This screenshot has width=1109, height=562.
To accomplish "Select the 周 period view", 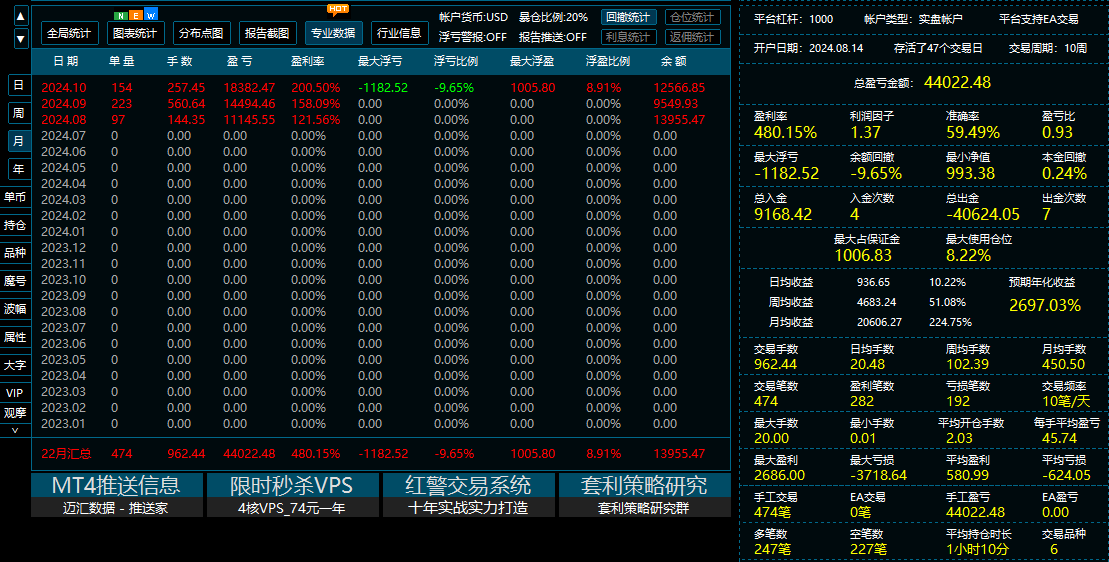I will (x=19, y=113).
